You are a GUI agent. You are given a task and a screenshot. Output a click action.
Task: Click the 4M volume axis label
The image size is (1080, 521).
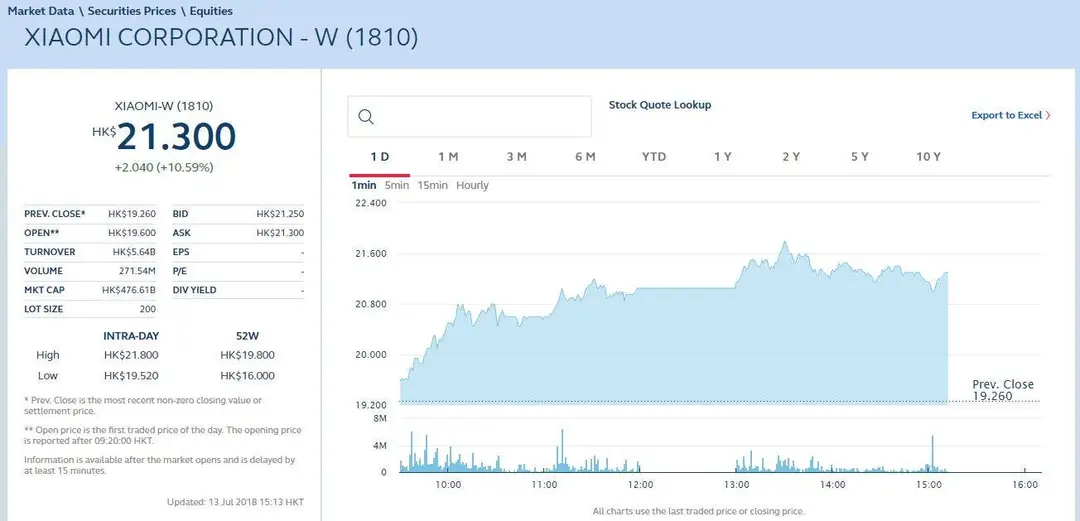[380, 446]
